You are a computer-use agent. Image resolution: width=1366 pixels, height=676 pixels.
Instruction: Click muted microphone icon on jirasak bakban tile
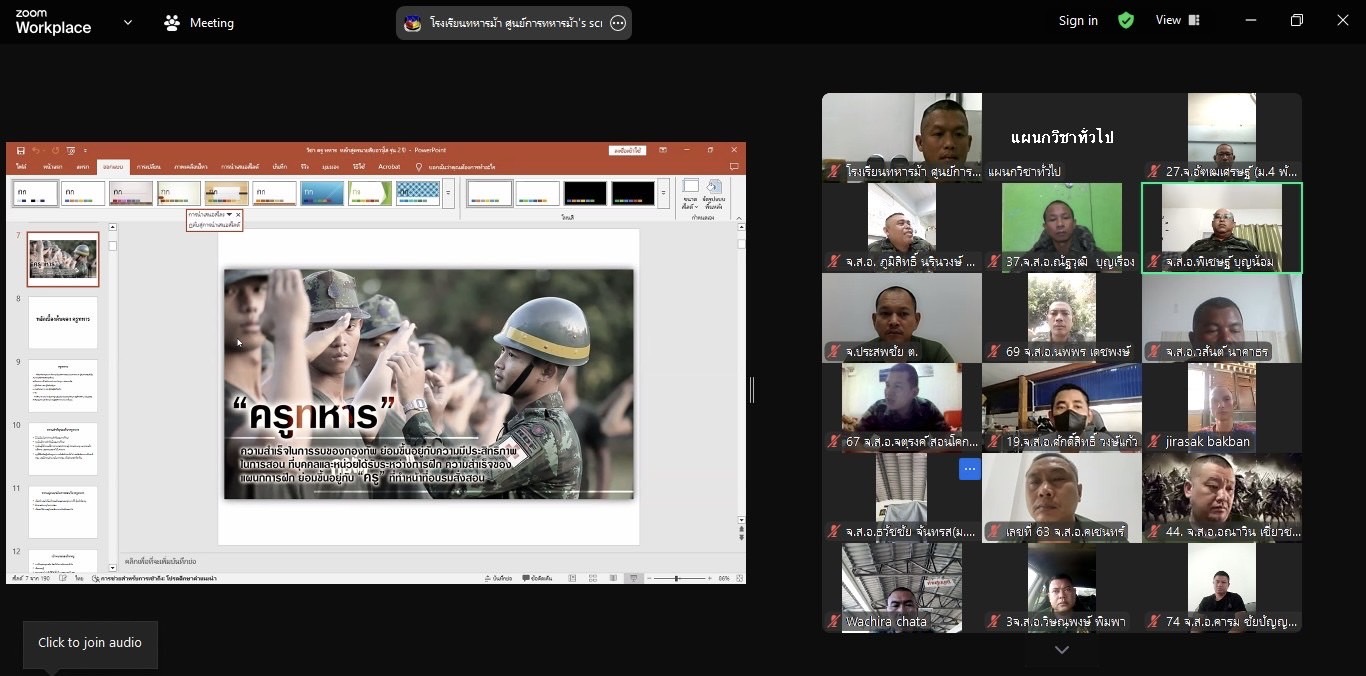(1154, 441)
